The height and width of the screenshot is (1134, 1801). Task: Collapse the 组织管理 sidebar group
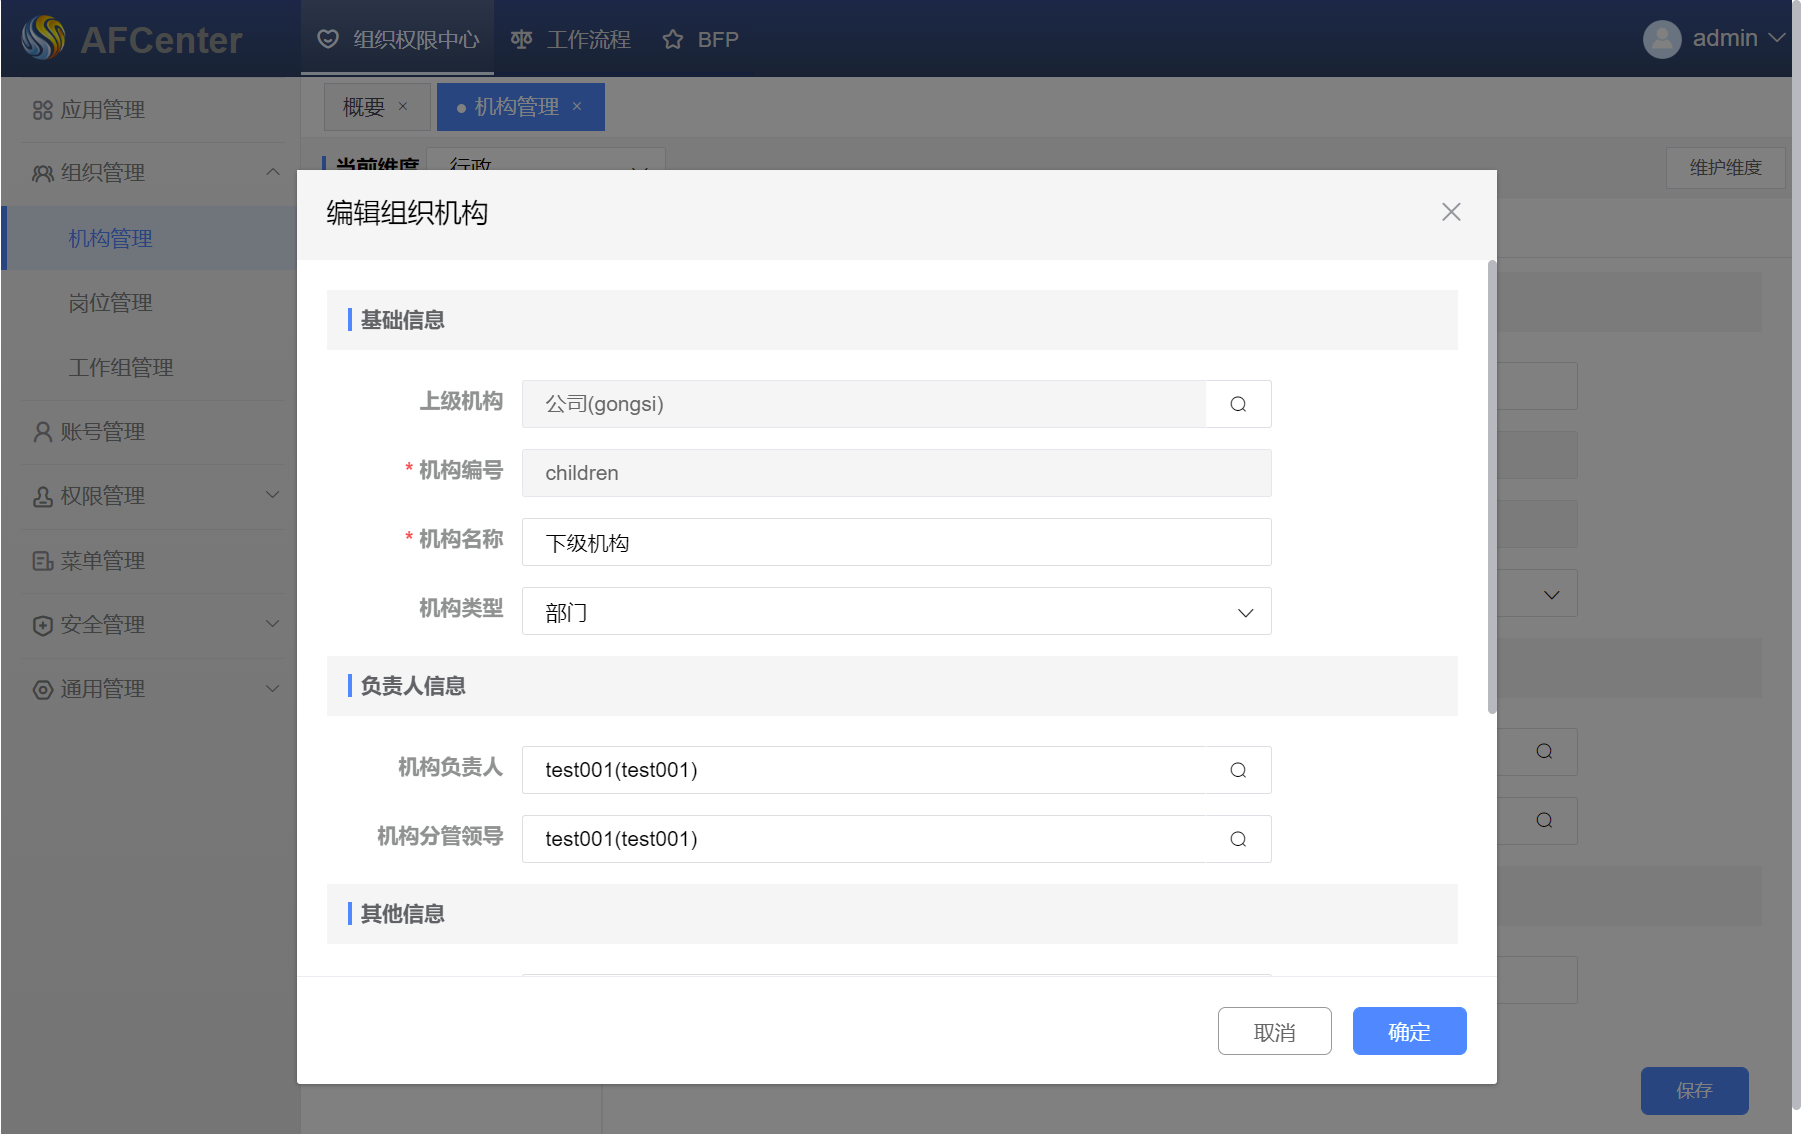tap(272, 173)
